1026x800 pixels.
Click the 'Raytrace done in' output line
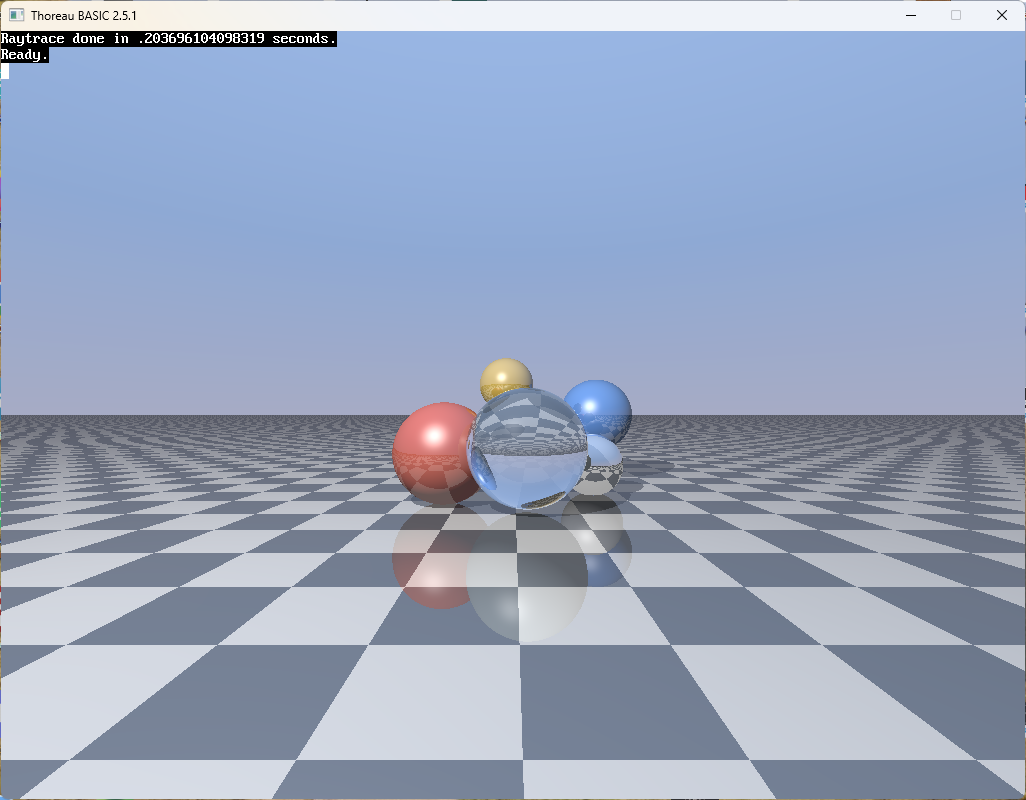(169, 39)
